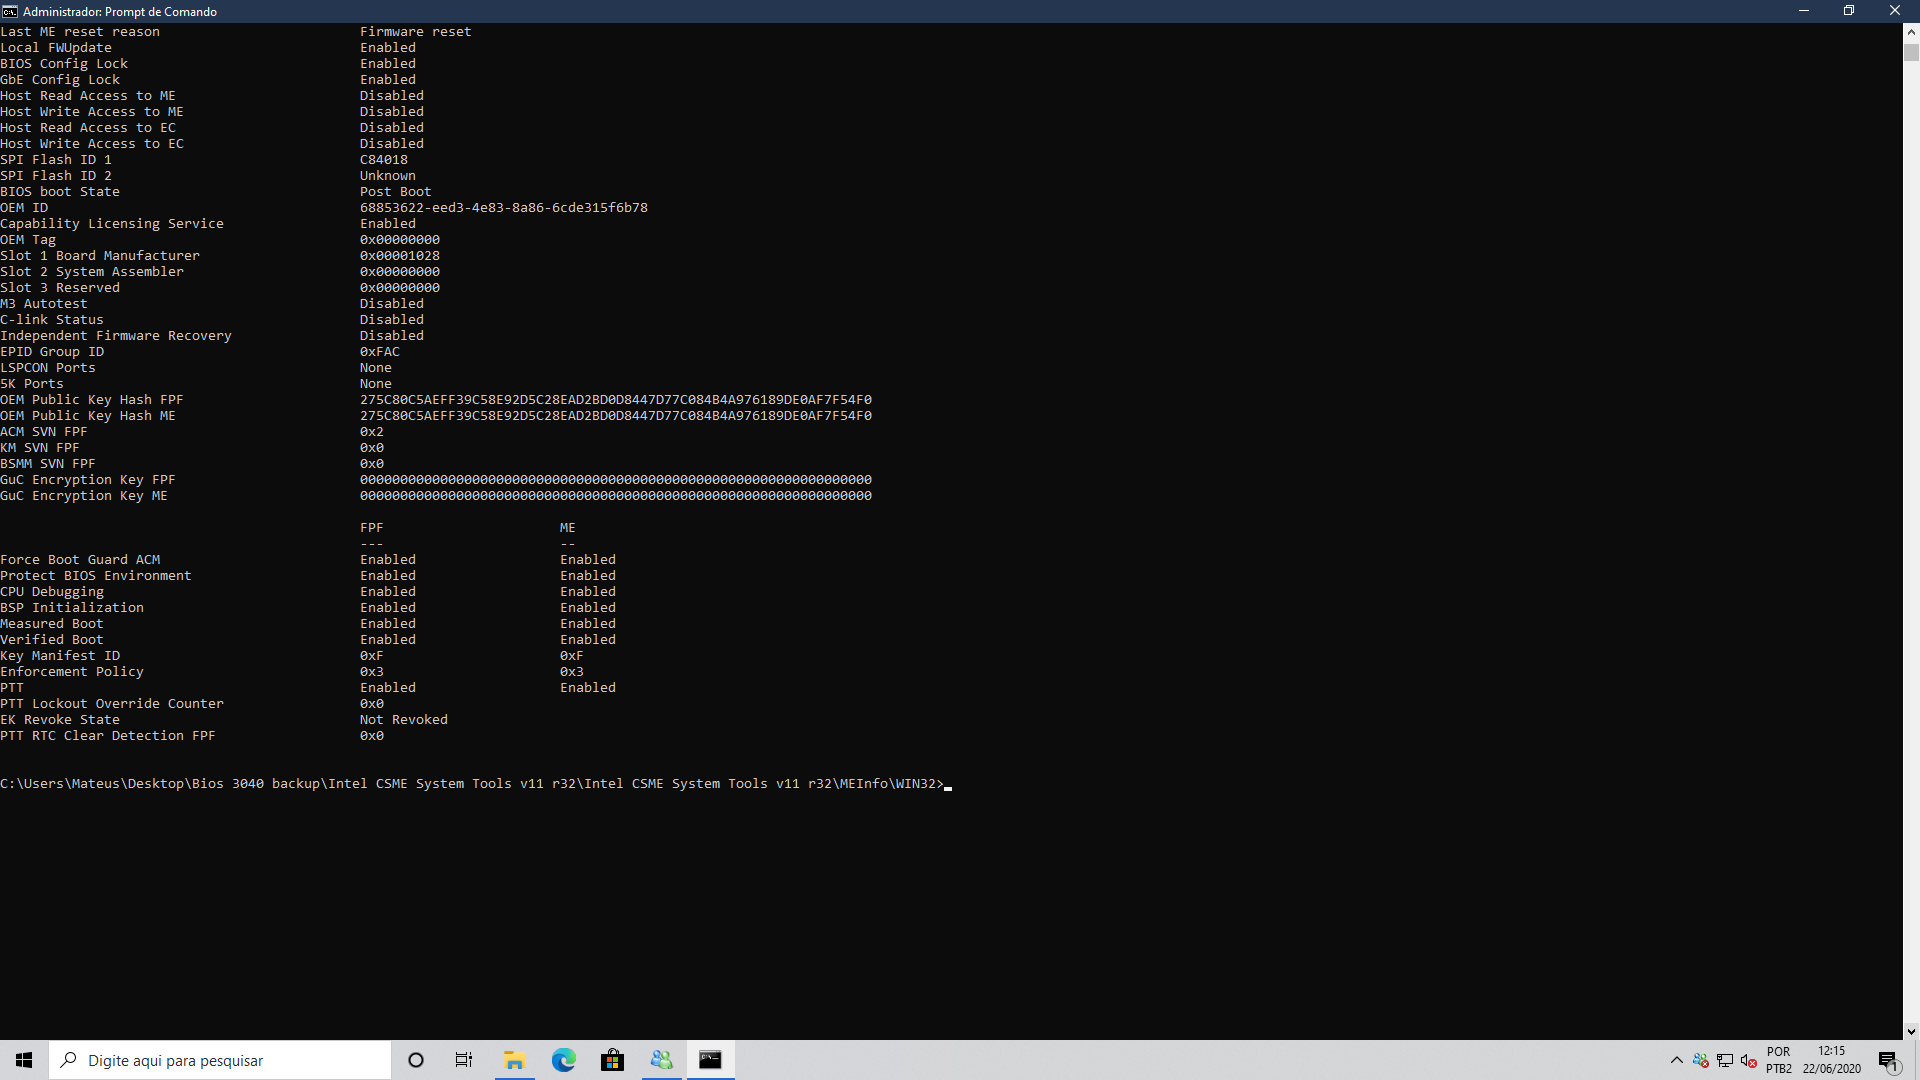Click the 'PTT Lockout Override Counter' label

click(x=112, y=704)
